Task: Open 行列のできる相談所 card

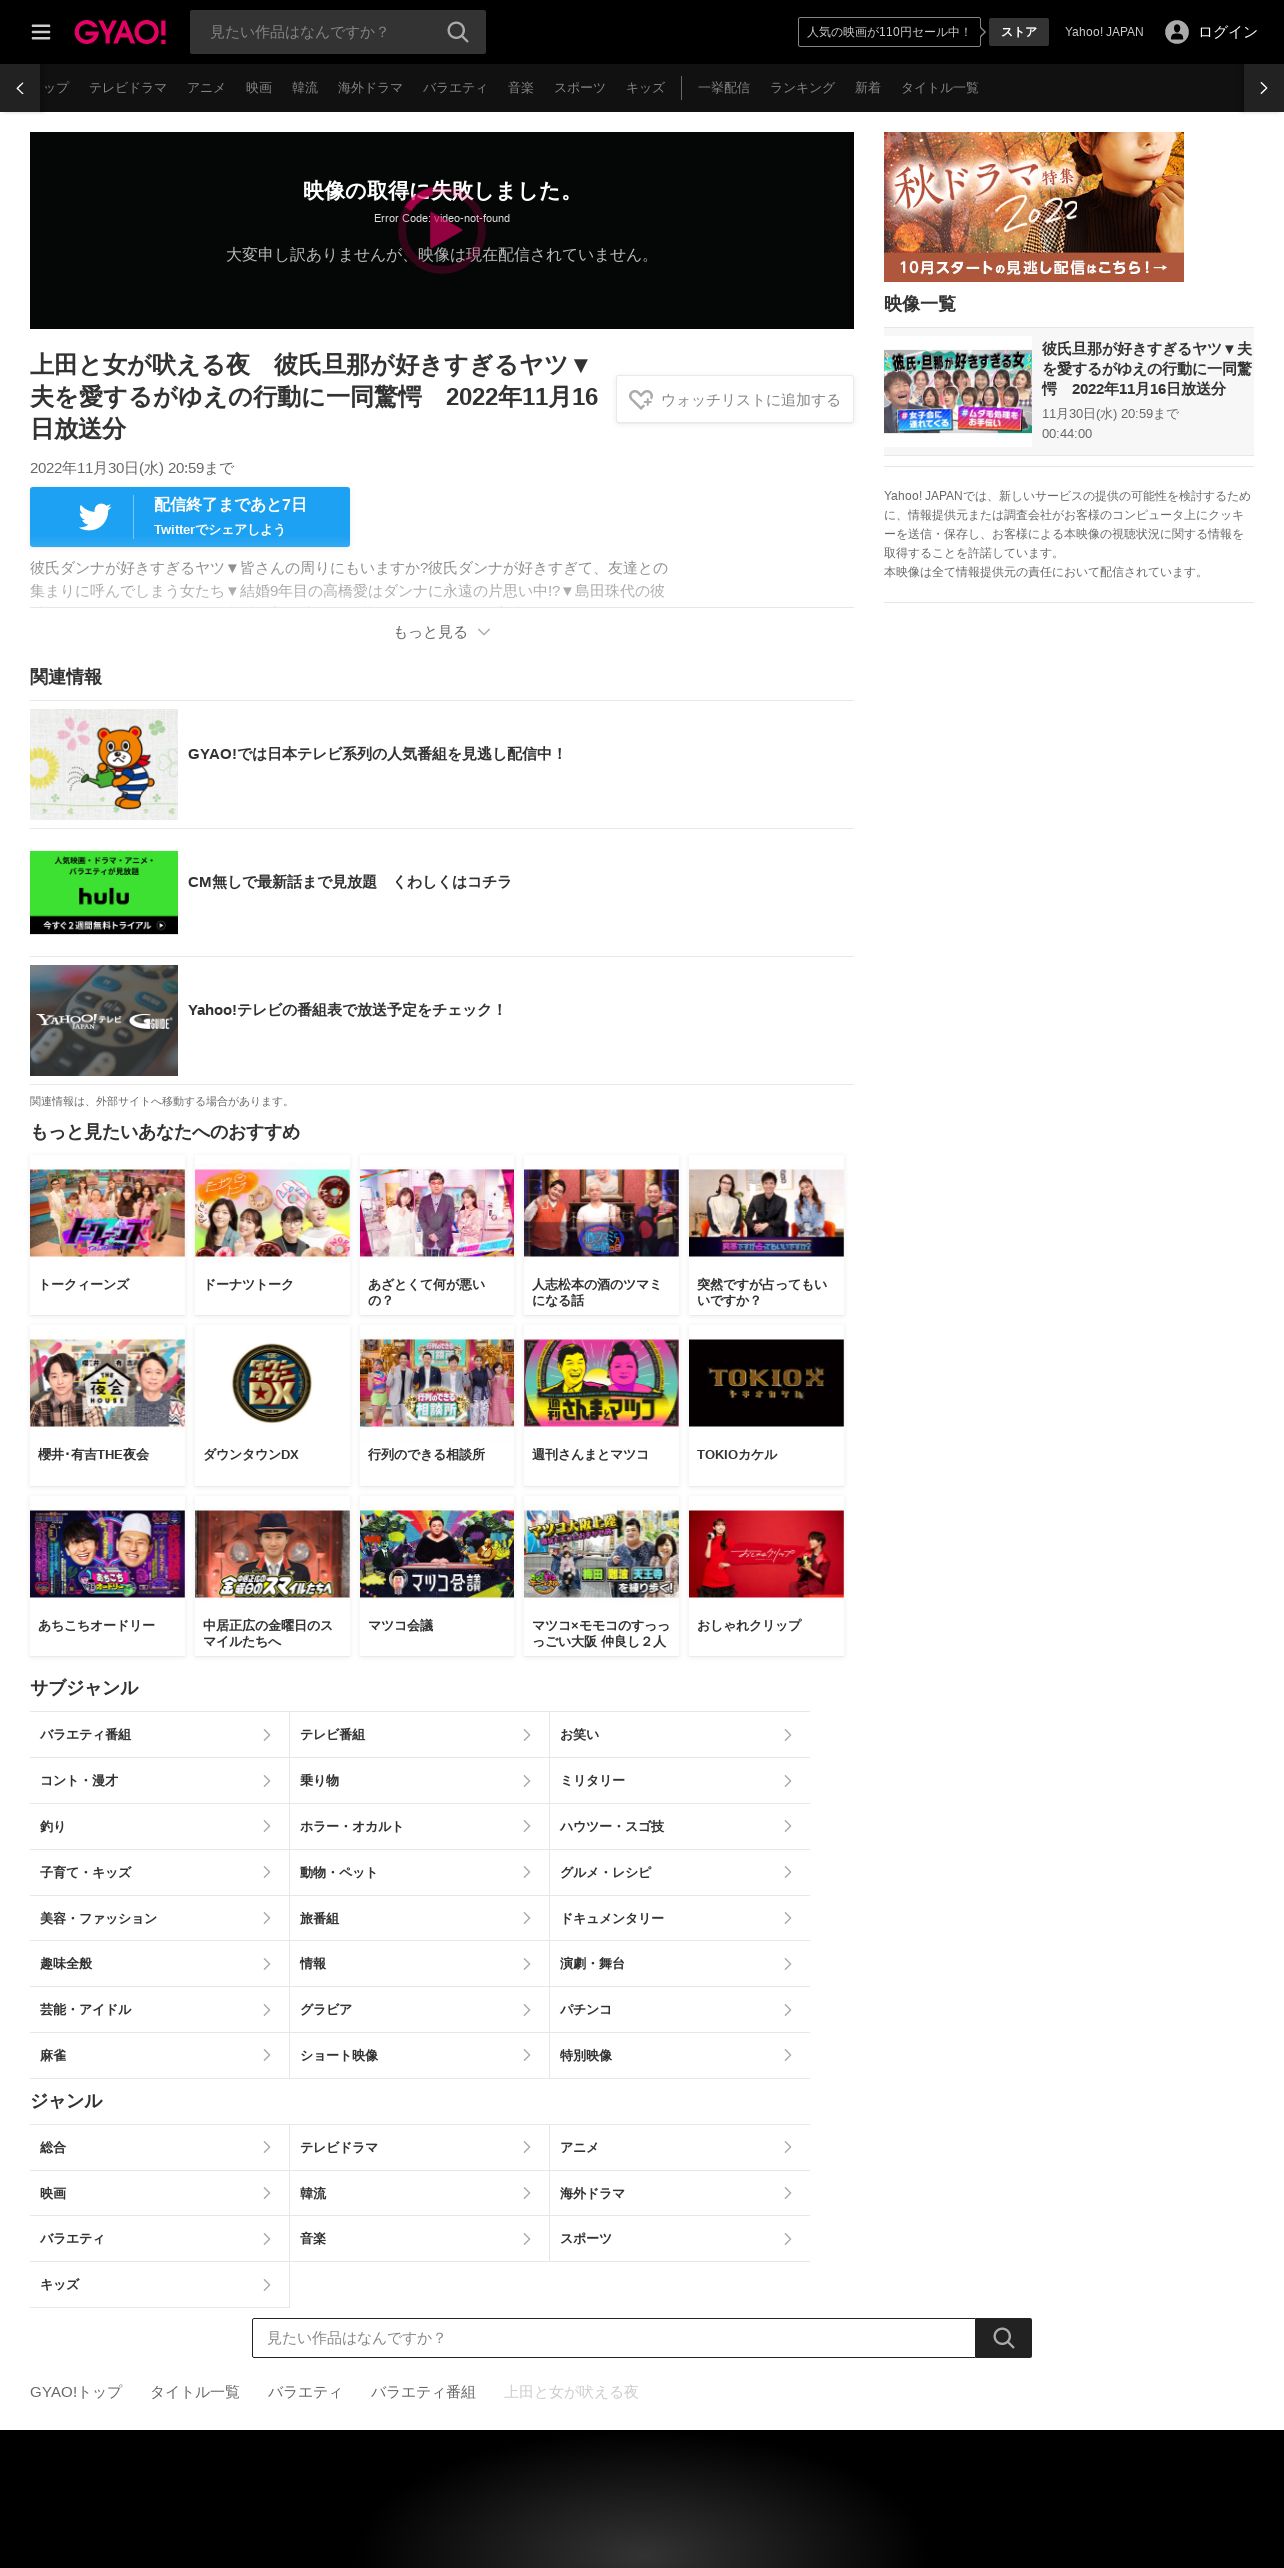Action: point(437,1406)
